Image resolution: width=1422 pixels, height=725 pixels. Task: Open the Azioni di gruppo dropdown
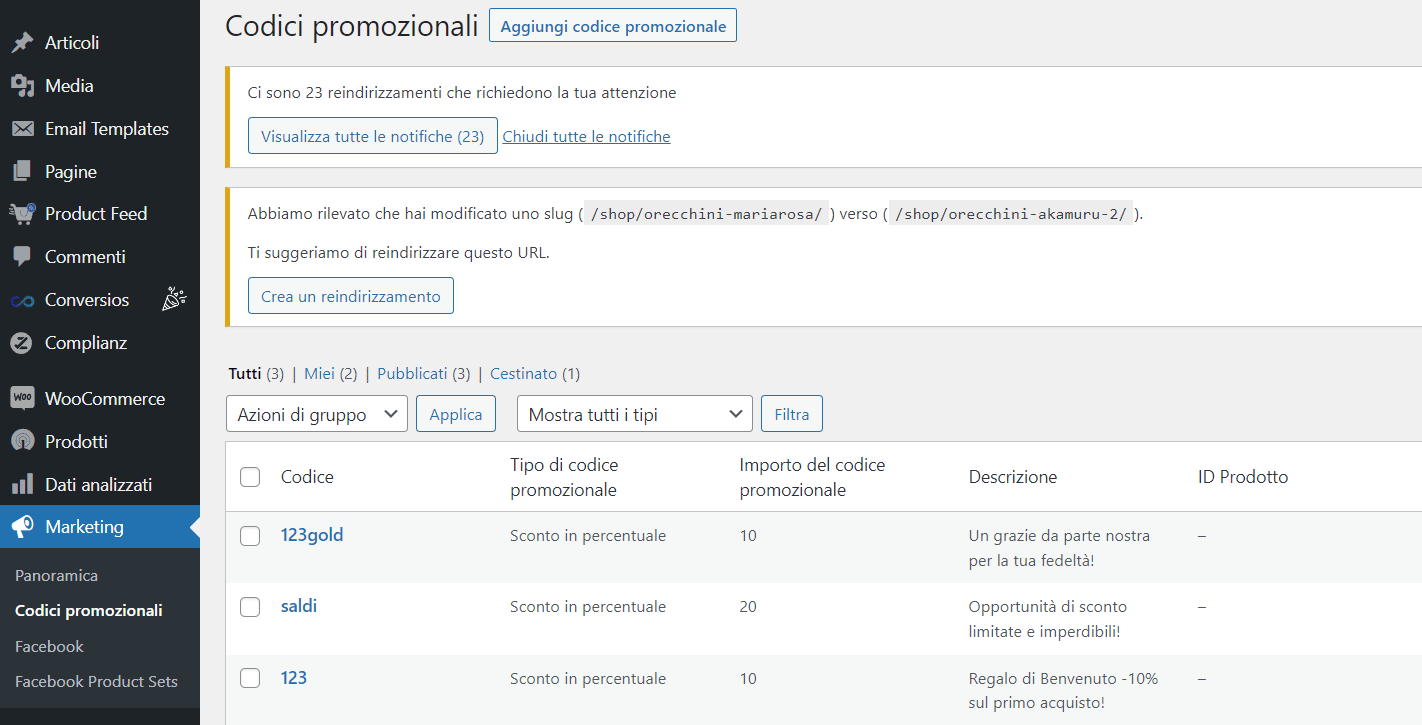pyautogui.click(x=316, y=413)
